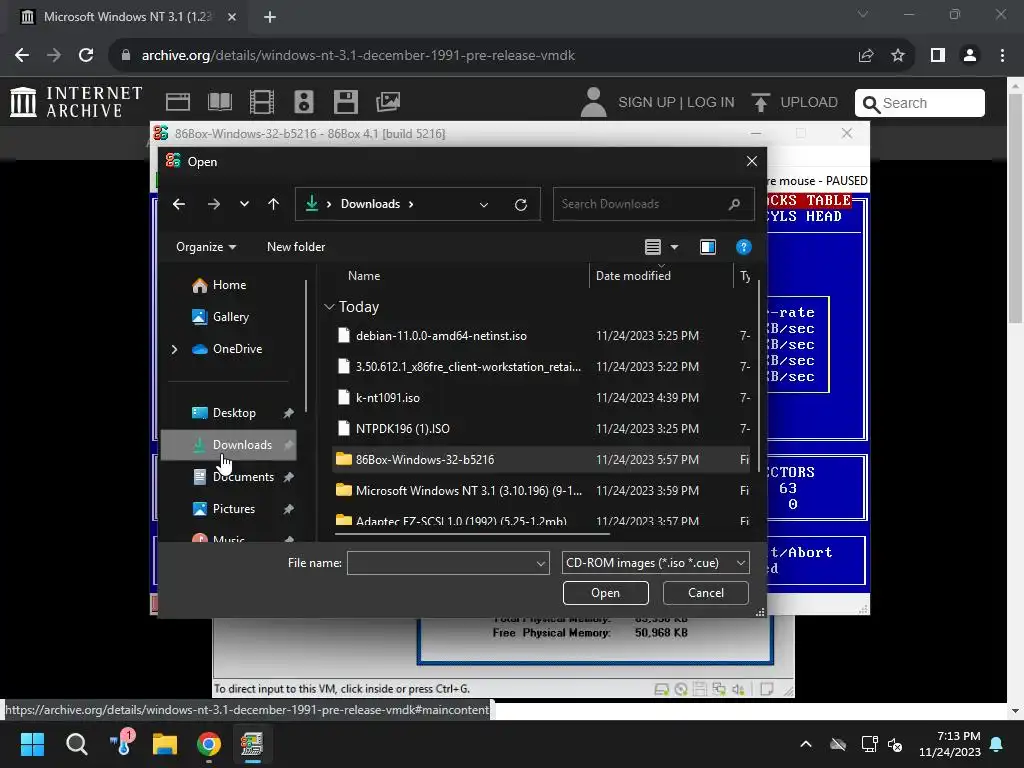Collapse the Today group

[329, 307]
